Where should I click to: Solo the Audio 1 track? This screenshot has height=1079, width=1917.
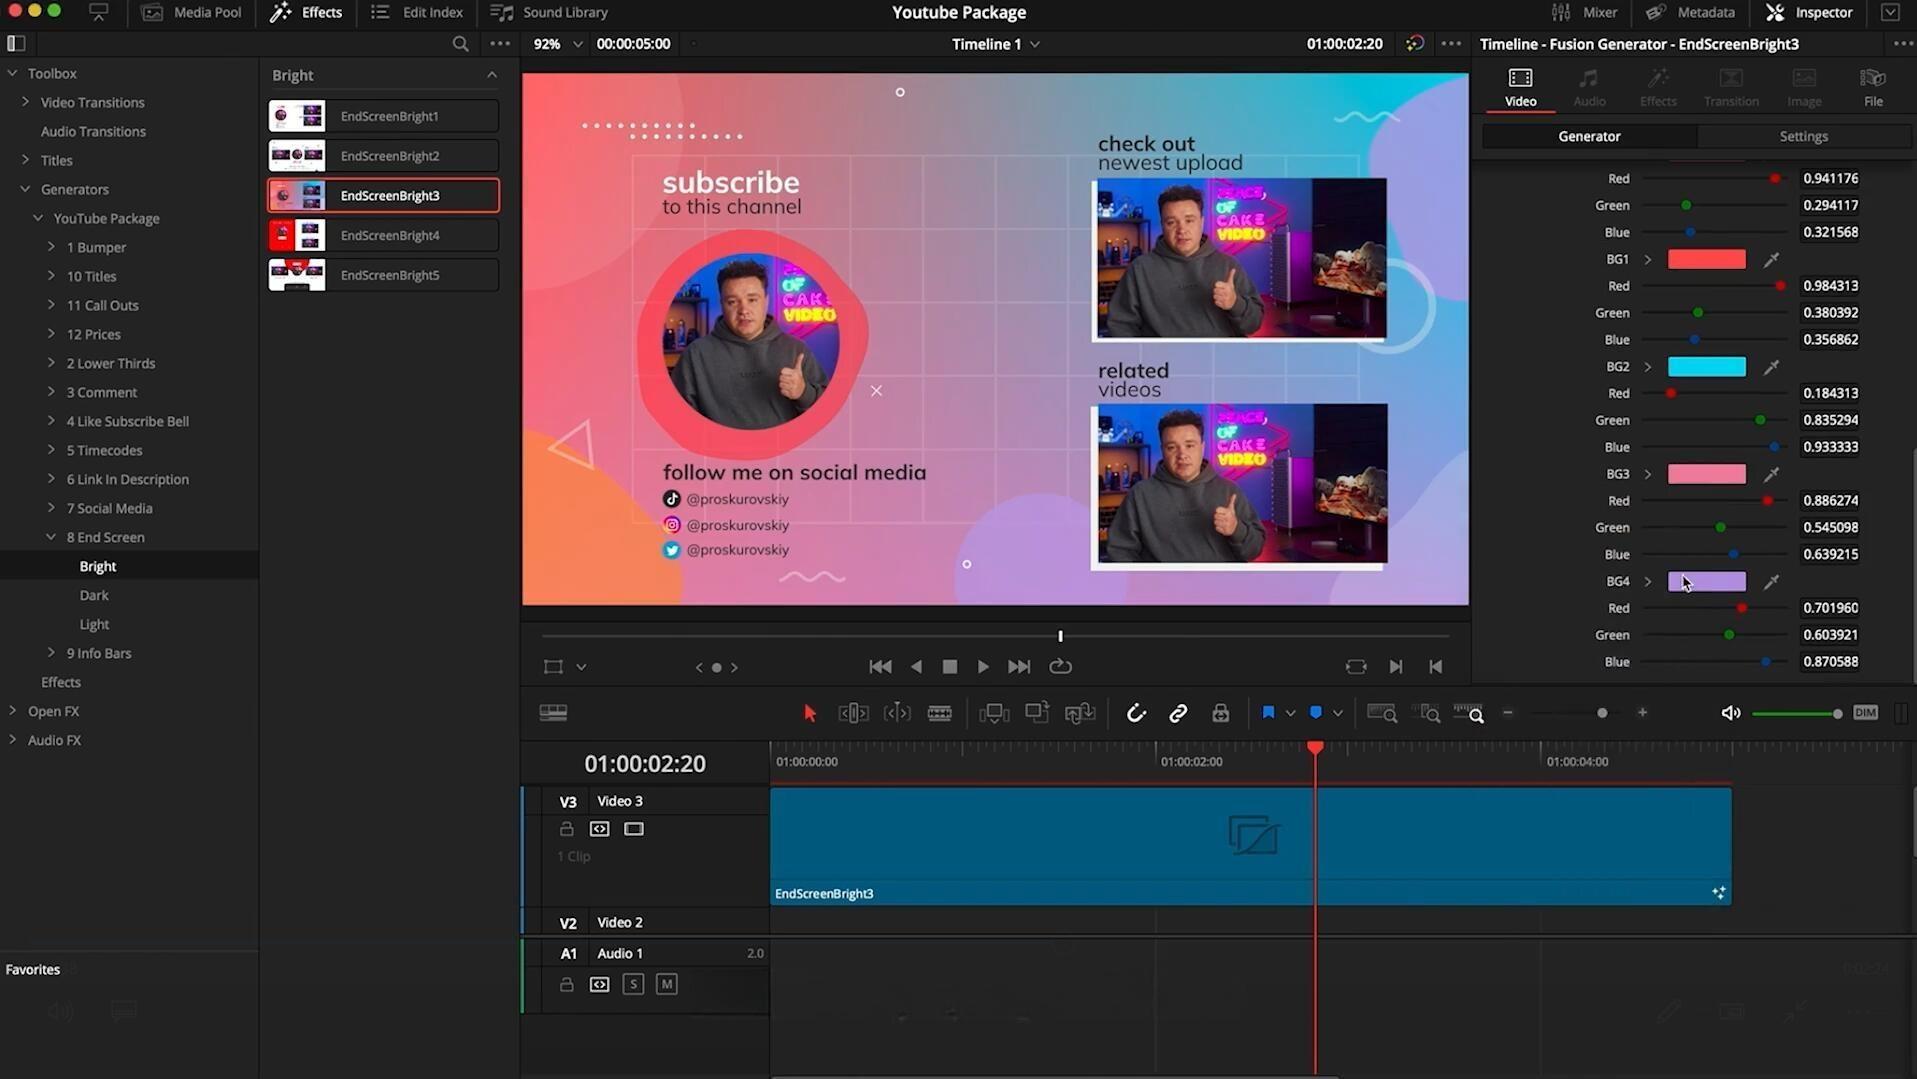[633, 985]
